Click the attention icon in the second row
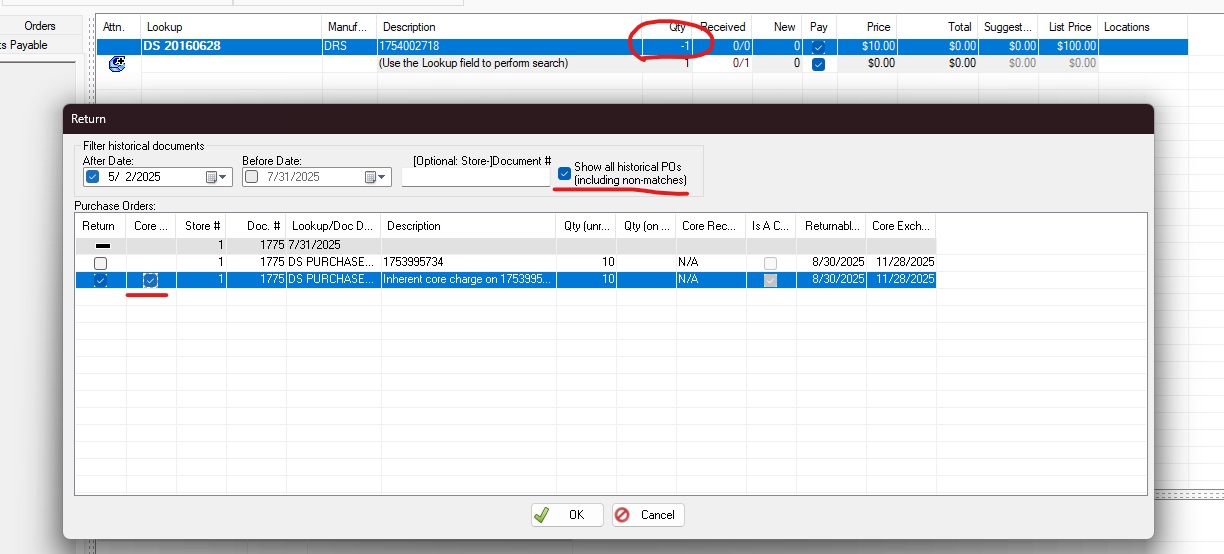The width and height of the screenshot is (1224, 554). point(116,64)
